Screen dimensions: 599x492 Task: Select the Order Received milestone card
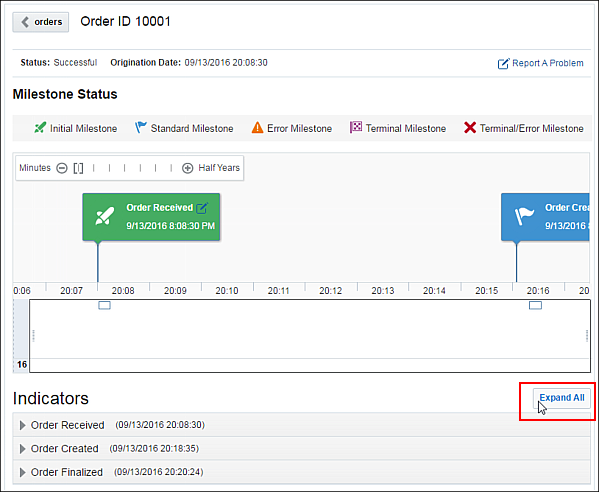point(151,217)
